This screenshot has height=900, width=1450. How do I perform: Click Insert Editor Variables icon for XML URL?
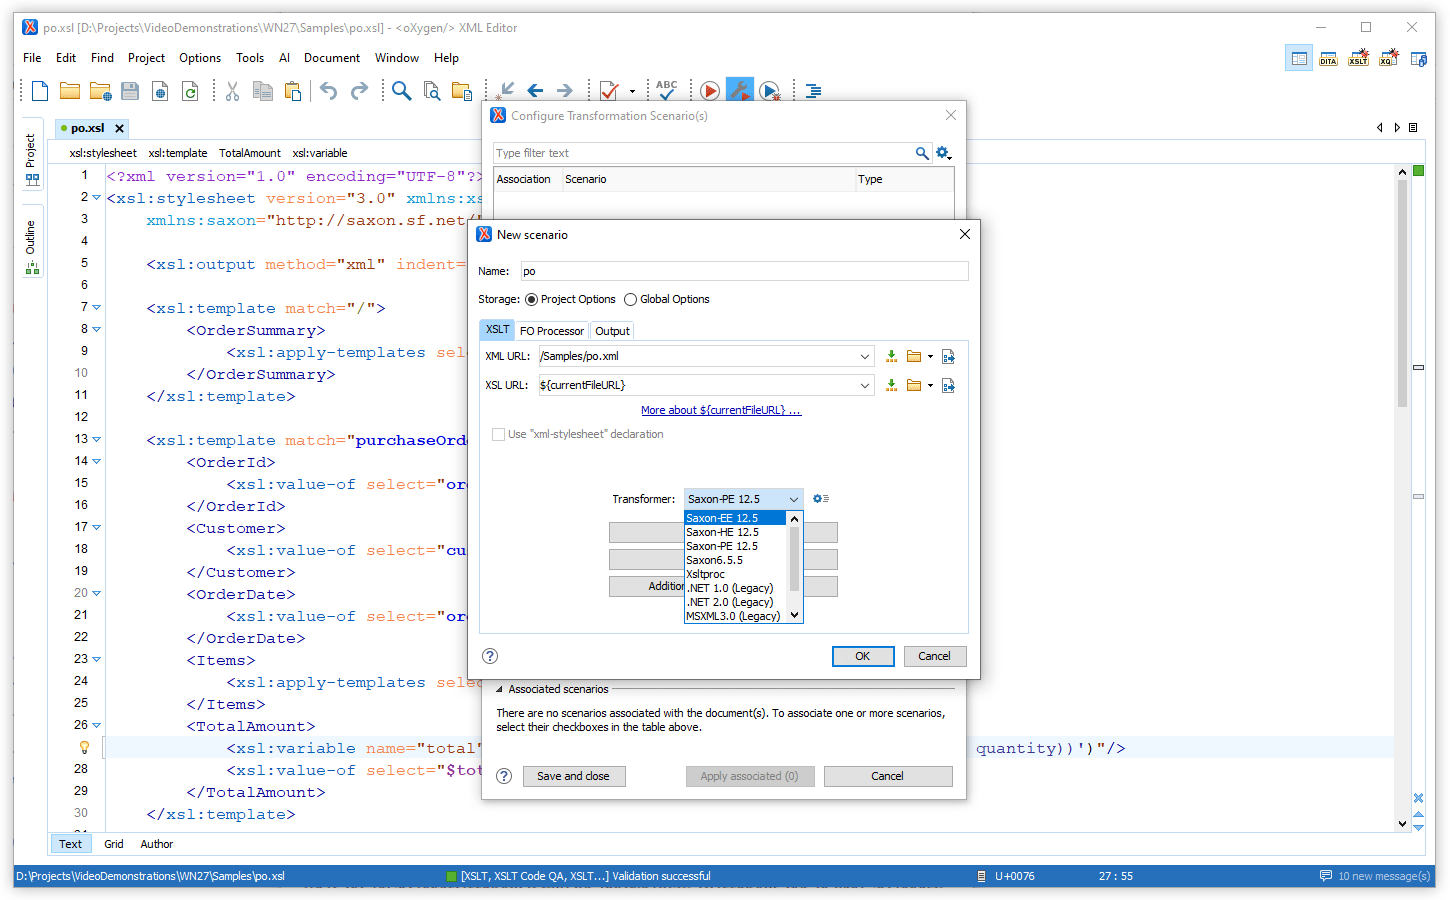(x=891, y=356)
